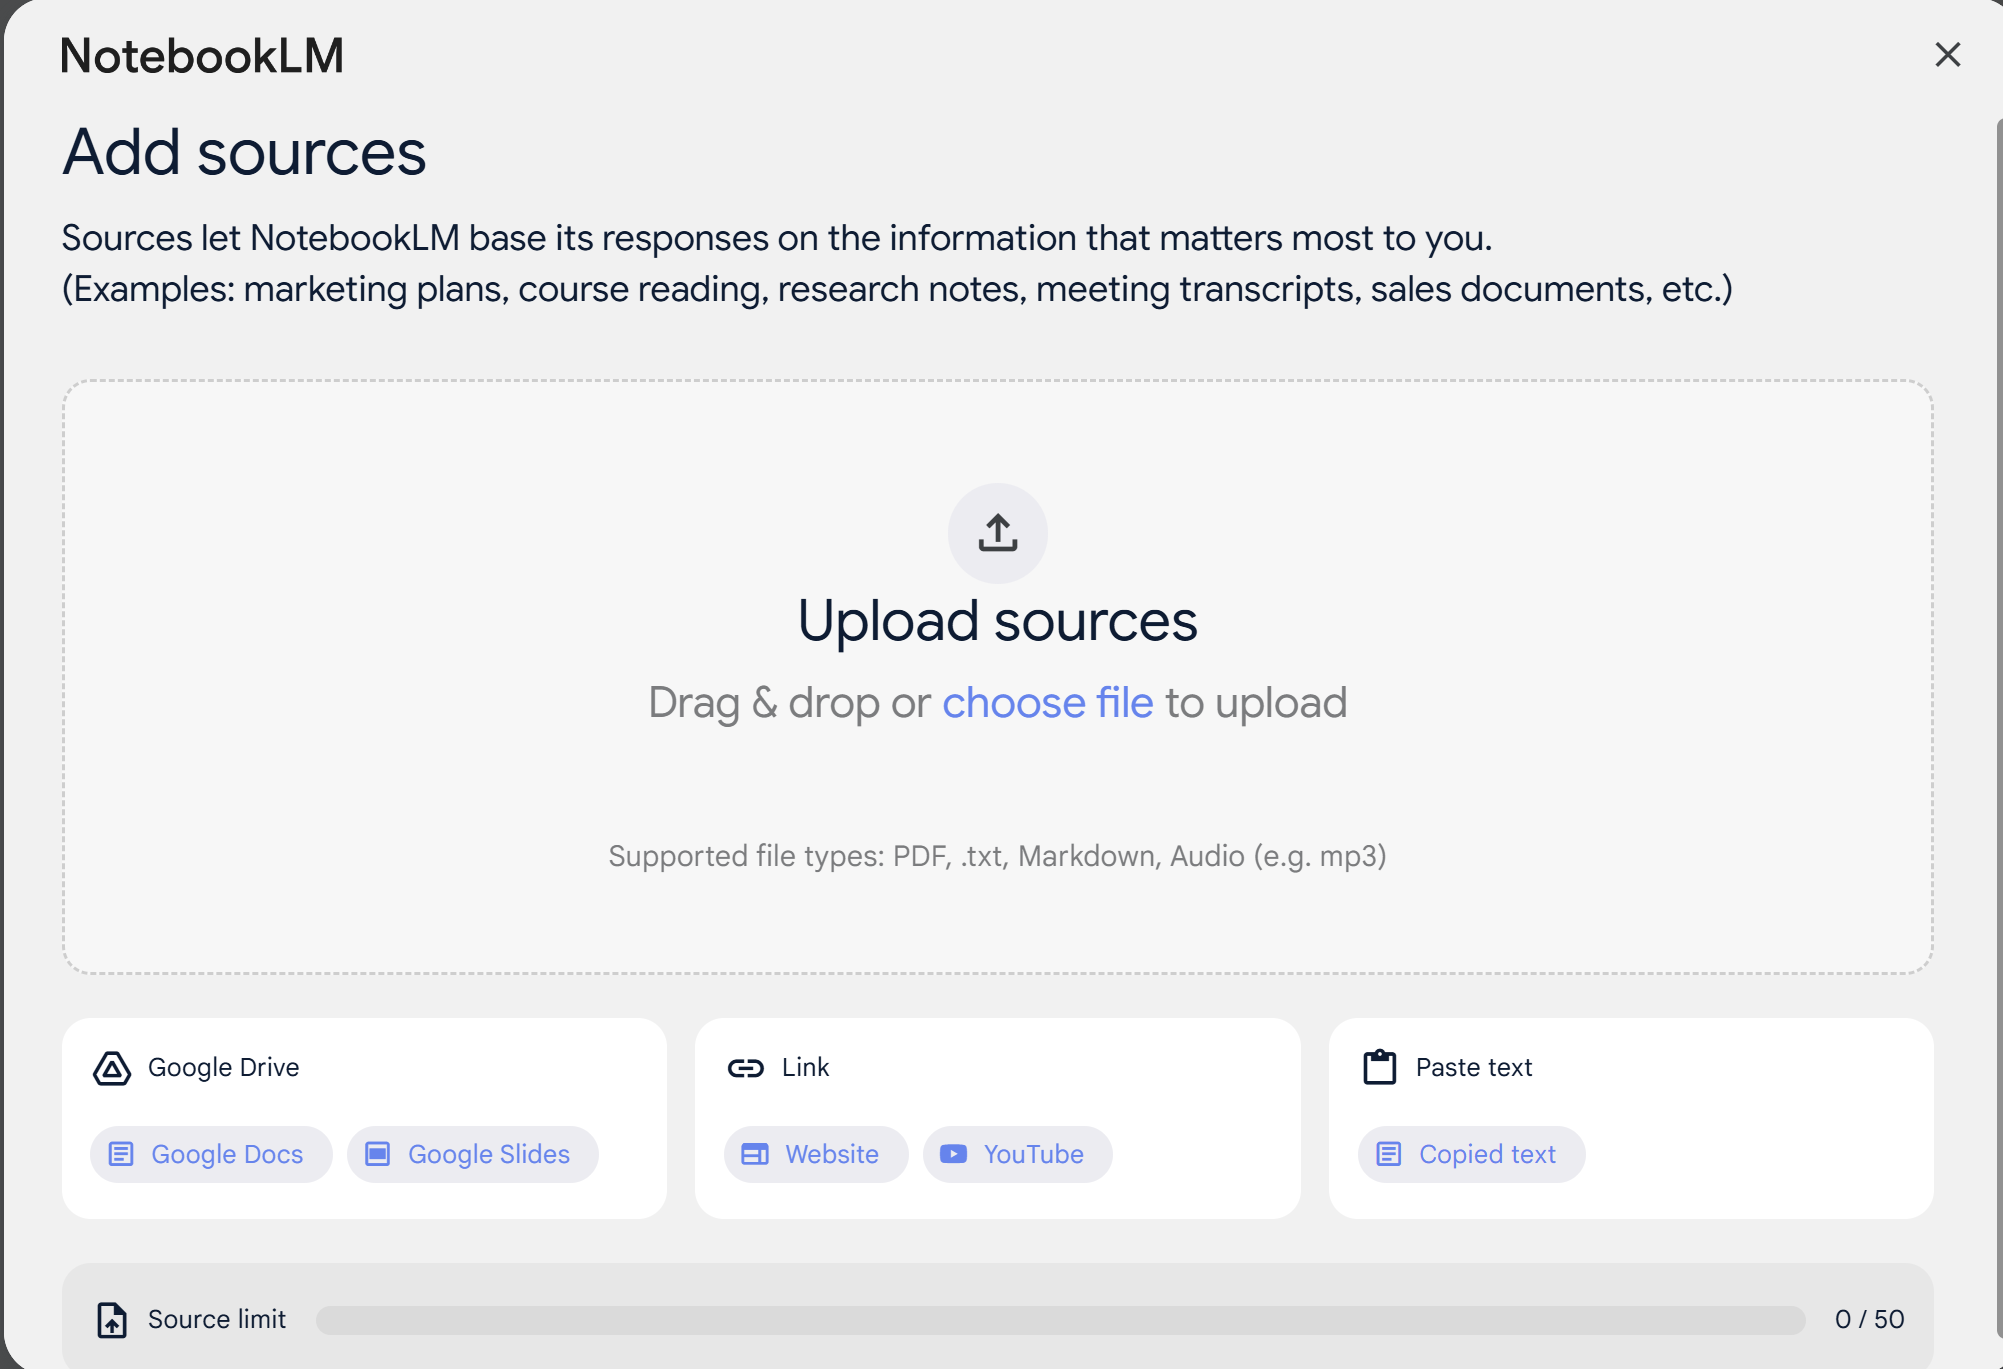Click the Website icon in chip
Image resolution: width=2003 pixels, height=1369 pixels.
point(755,1154)
